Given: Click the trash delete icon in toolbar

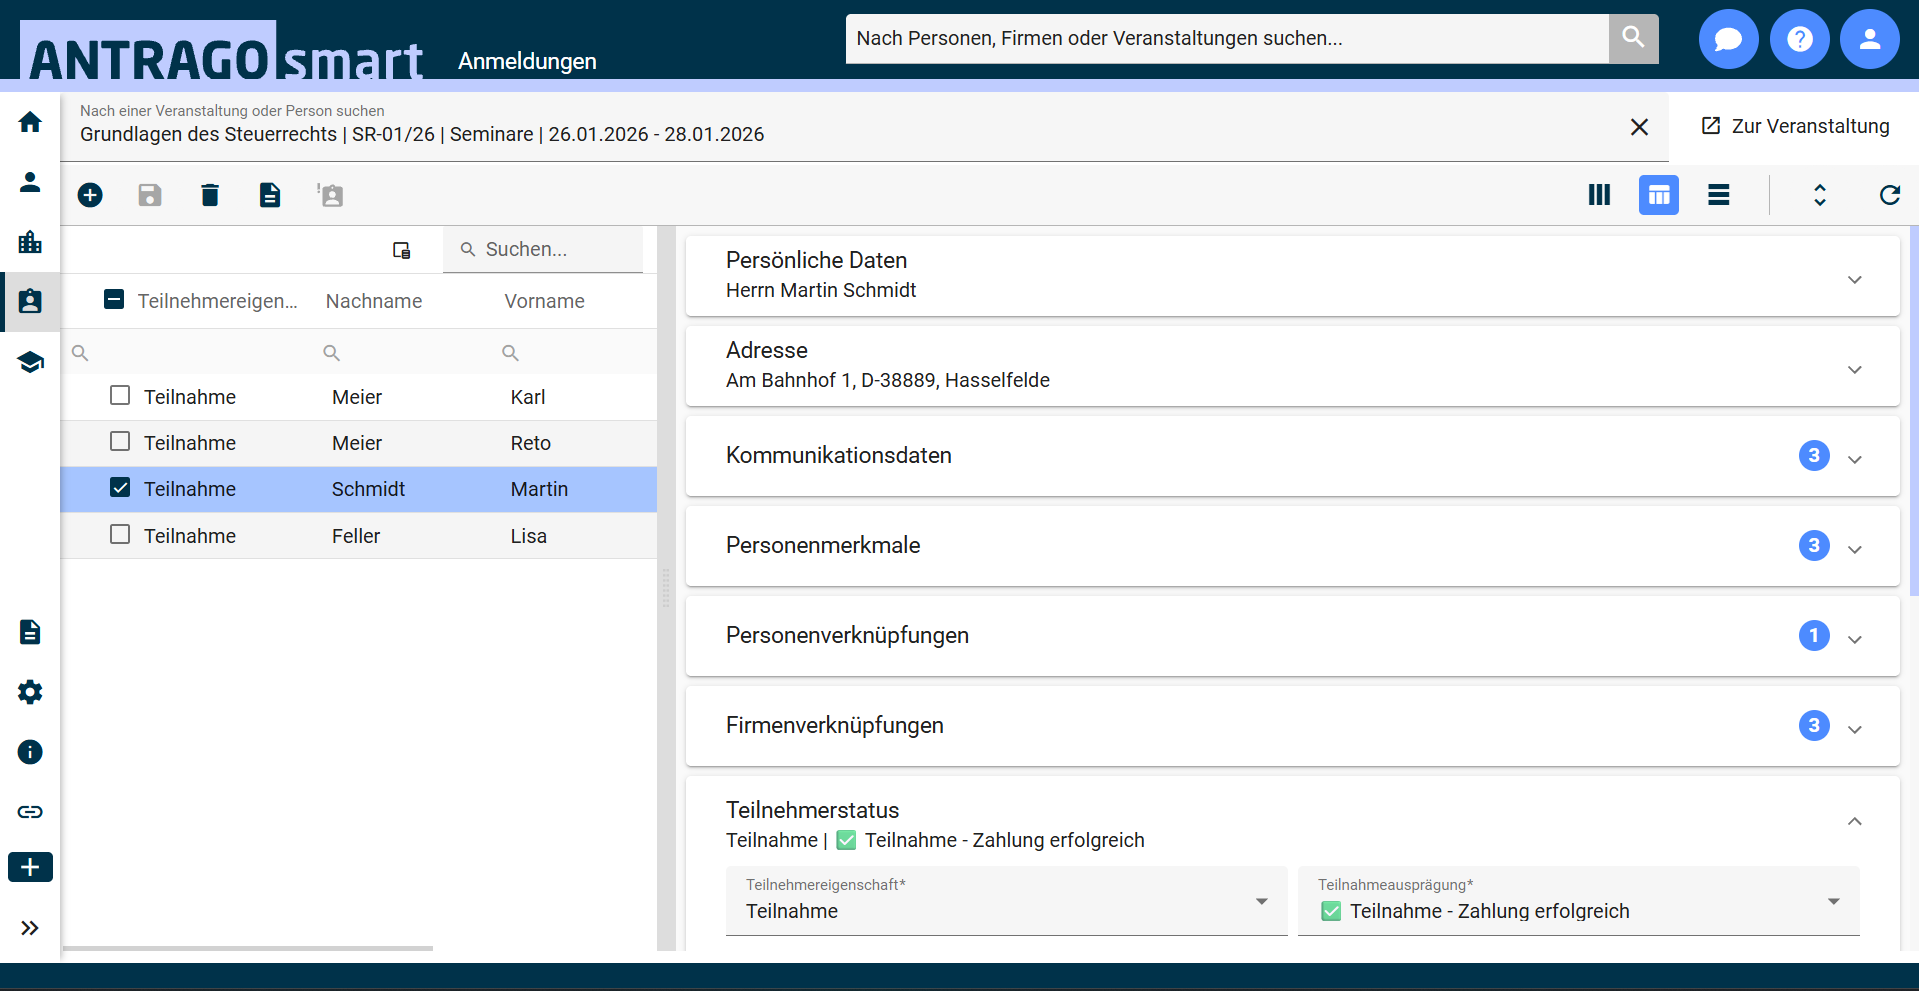Looking at the screenshot, I should point(210,195).
